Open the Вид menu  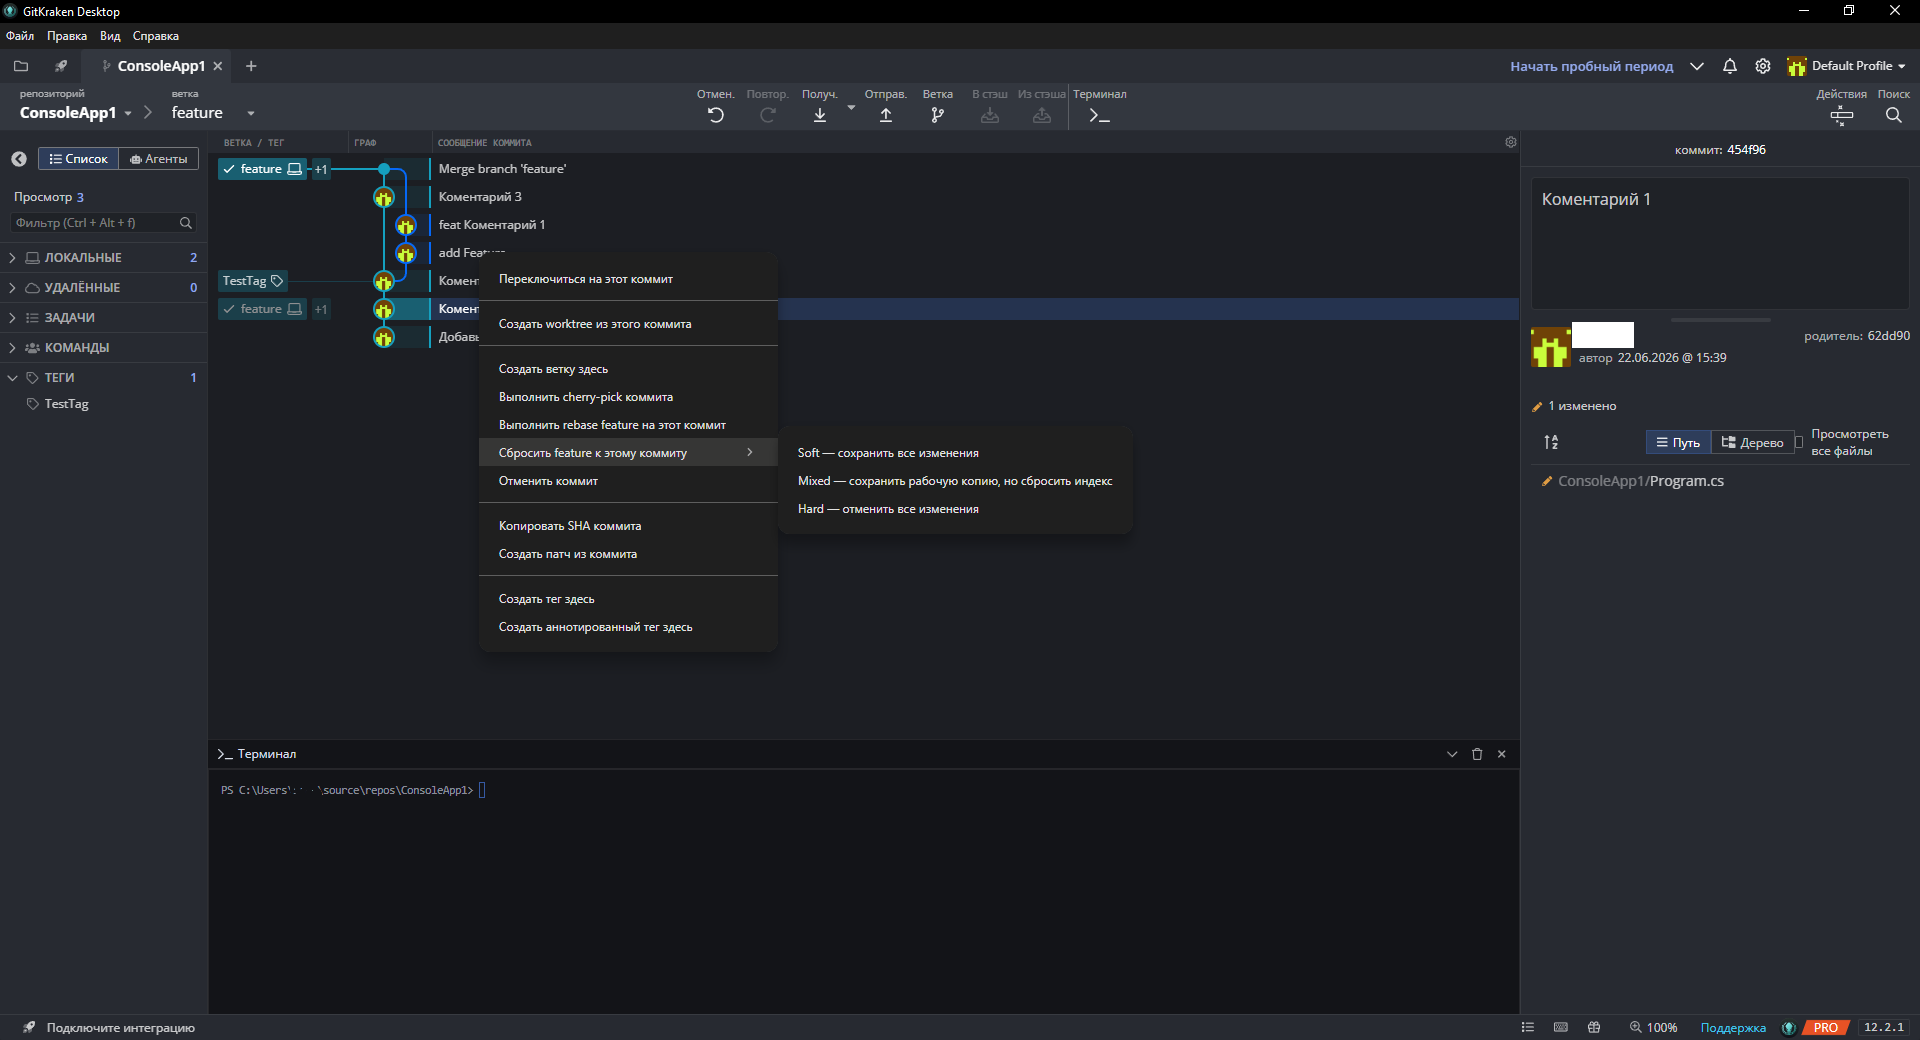coord(110,36)
